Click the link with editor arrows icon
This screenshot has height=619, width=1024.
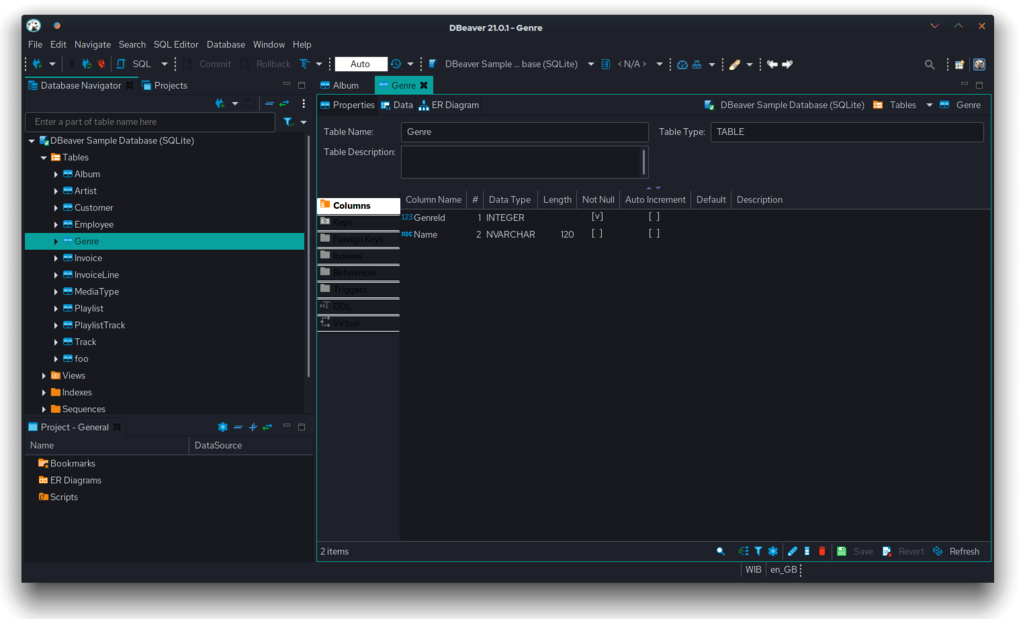(x=284, y=103)
